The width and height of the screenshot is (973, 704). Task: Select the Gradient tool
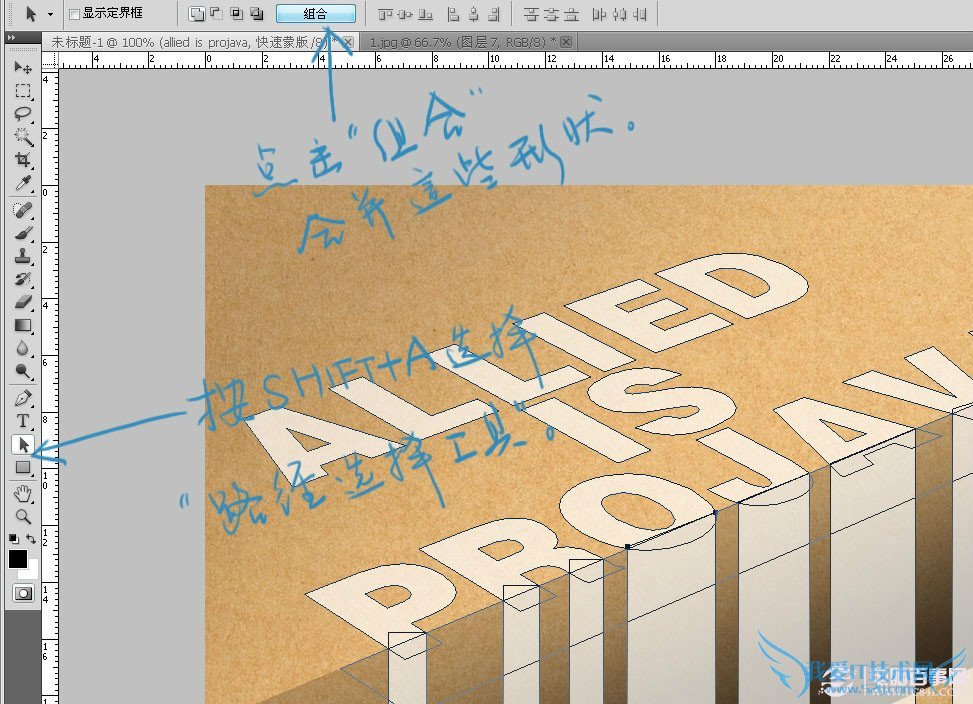pyautogui.click(x=23, y=325)
